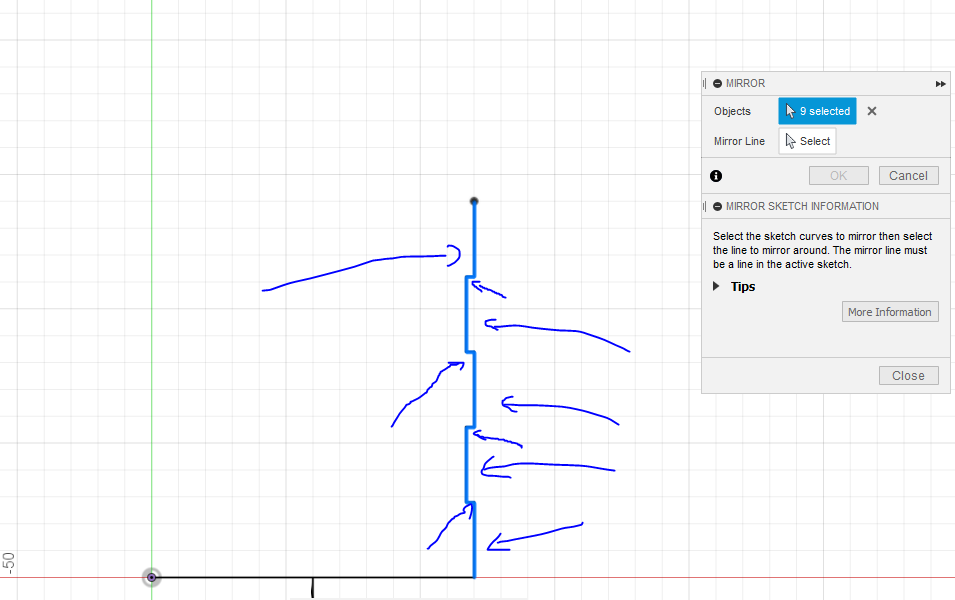Image resolution: width=955 pixels, height=600 pixels.
Task: Choose the Mirror Line Select button
Action: (x=807, y=141)
